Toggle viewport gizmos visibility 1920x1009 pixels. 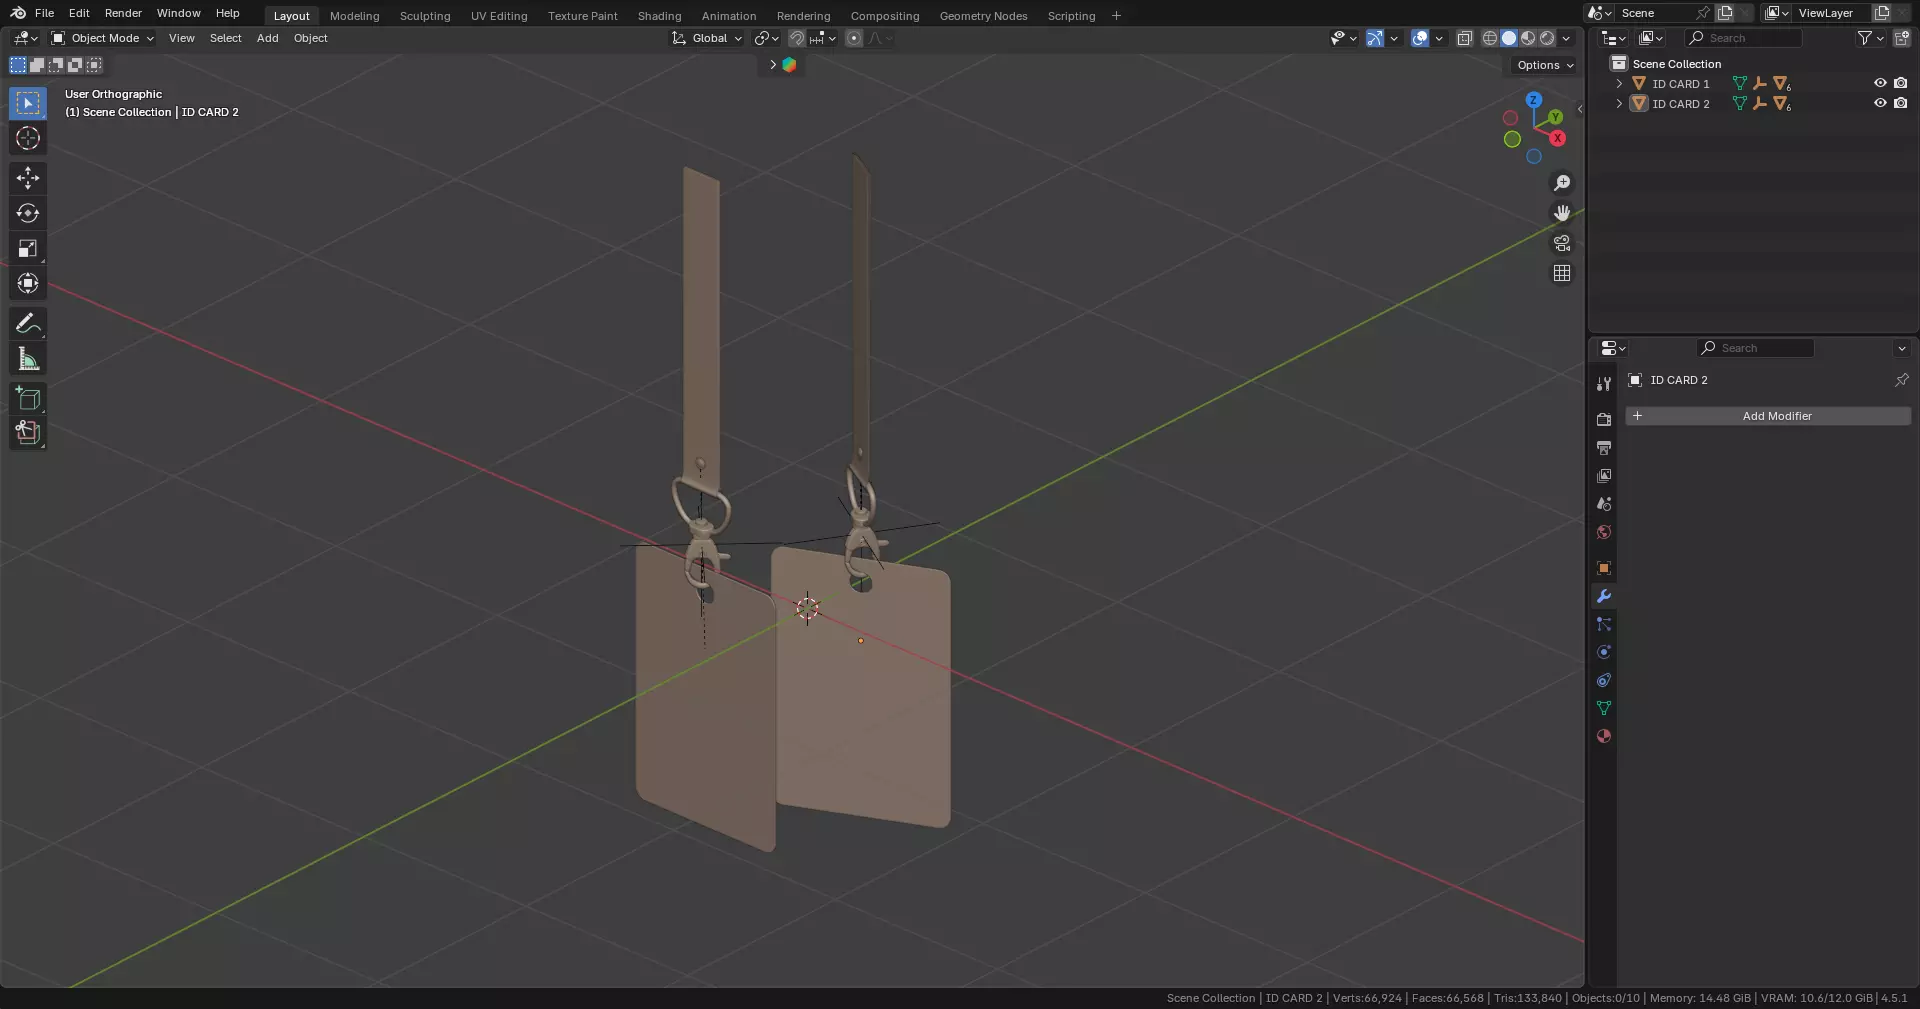coord(1375,38)
